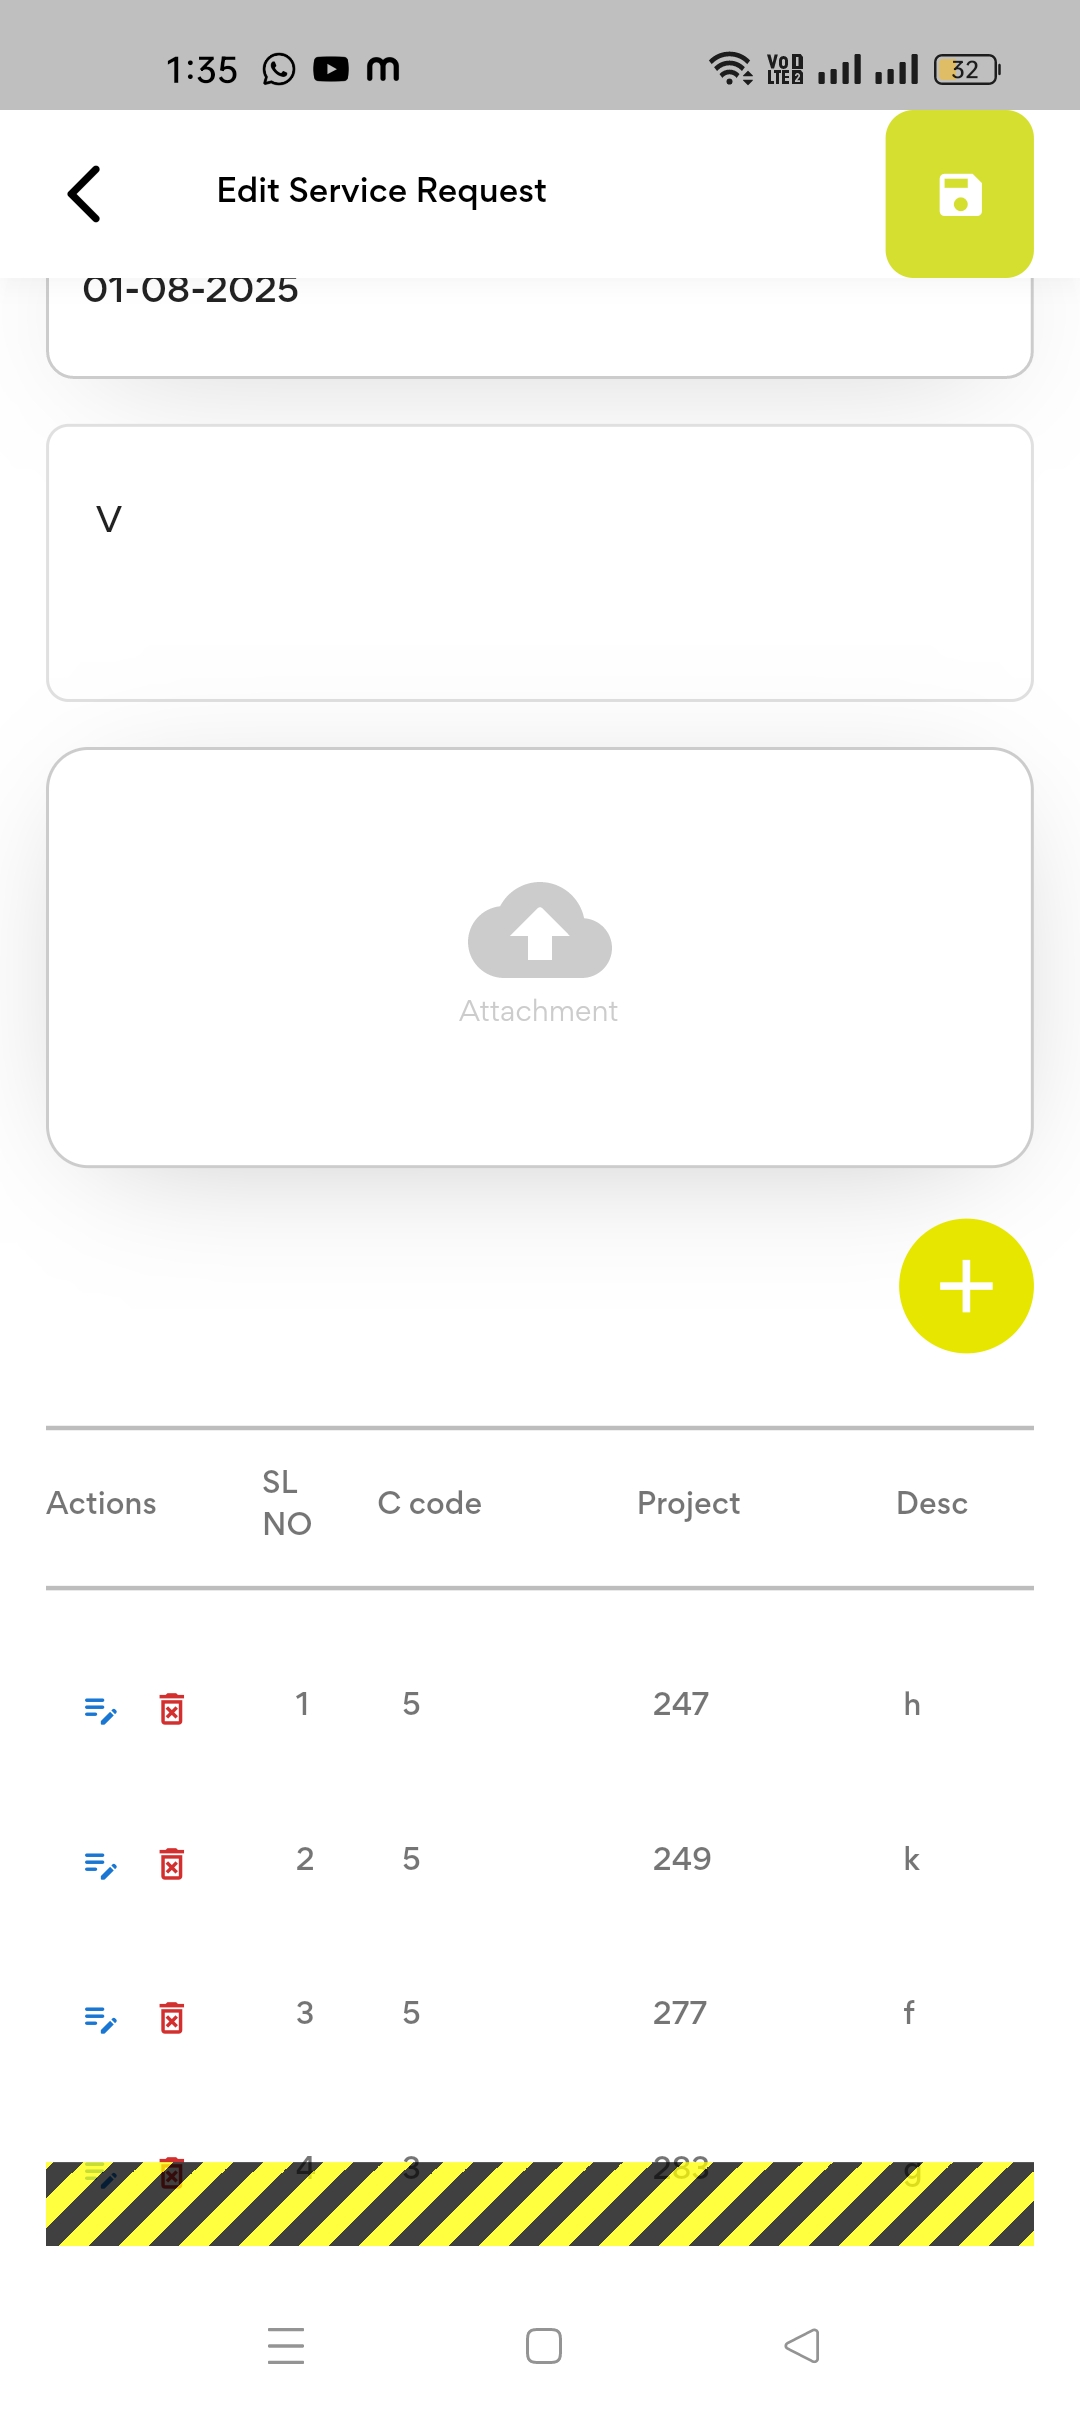Screen dimensions: 1080x2412
Task: Tap the cloud upload Attachment icon
Action: click(540, 932)
